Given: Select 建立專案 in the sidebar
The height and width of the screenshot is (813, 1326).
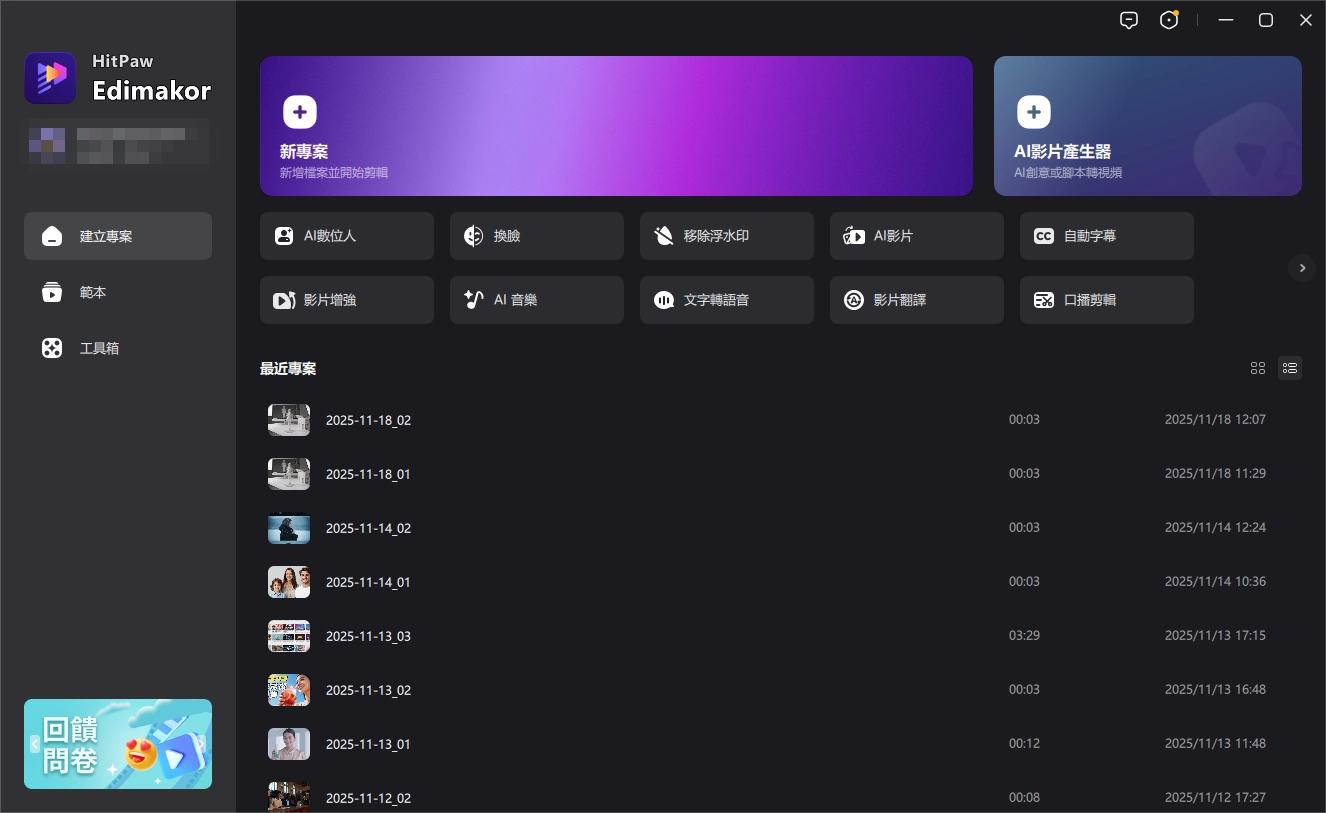Looking at the screenshot, I should (118, 236).
